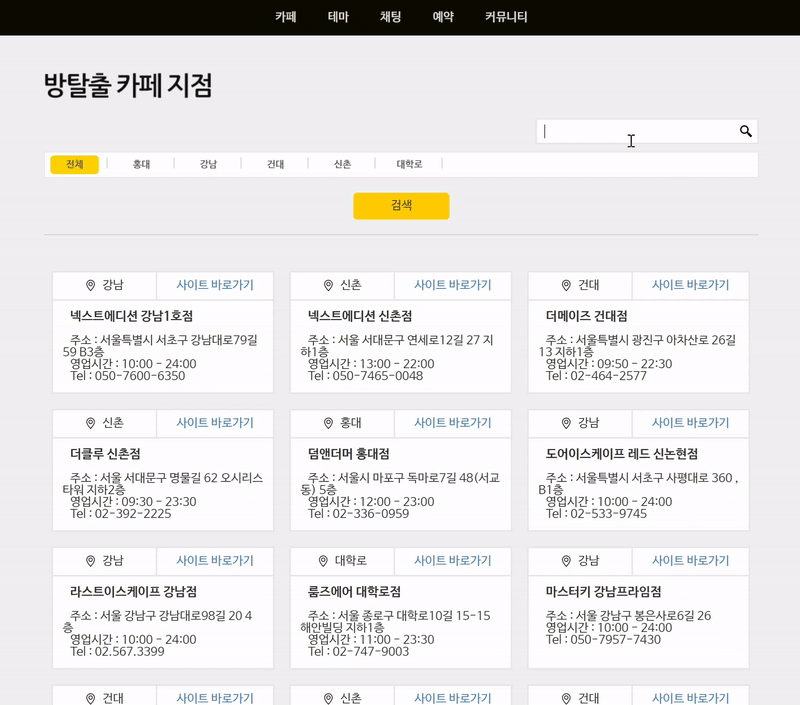This screenshot has height=705, width=800.
Task: Click phone number 02.567.3399
Action: tap(130, 651)
